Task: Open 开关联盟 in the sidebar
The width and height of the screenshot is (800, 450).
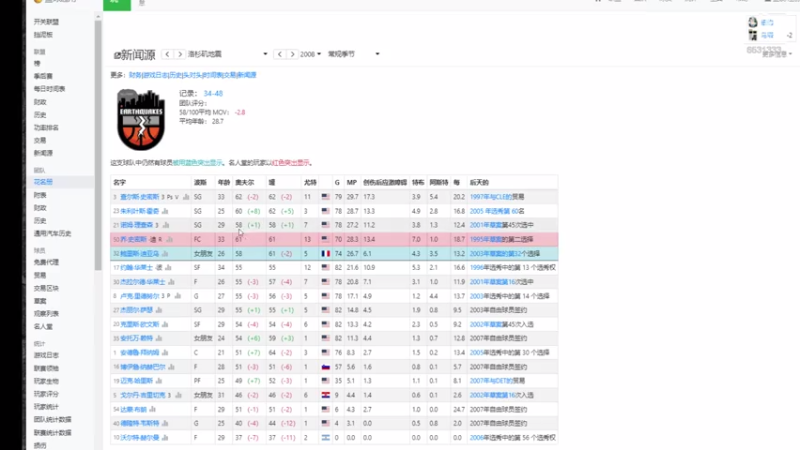Action: pos(46,22)
